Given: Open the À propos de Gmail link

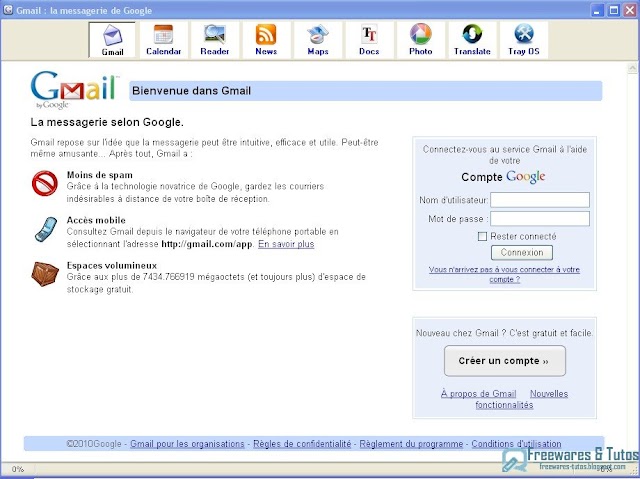Looking at the screenshot, I should (478, 394).
